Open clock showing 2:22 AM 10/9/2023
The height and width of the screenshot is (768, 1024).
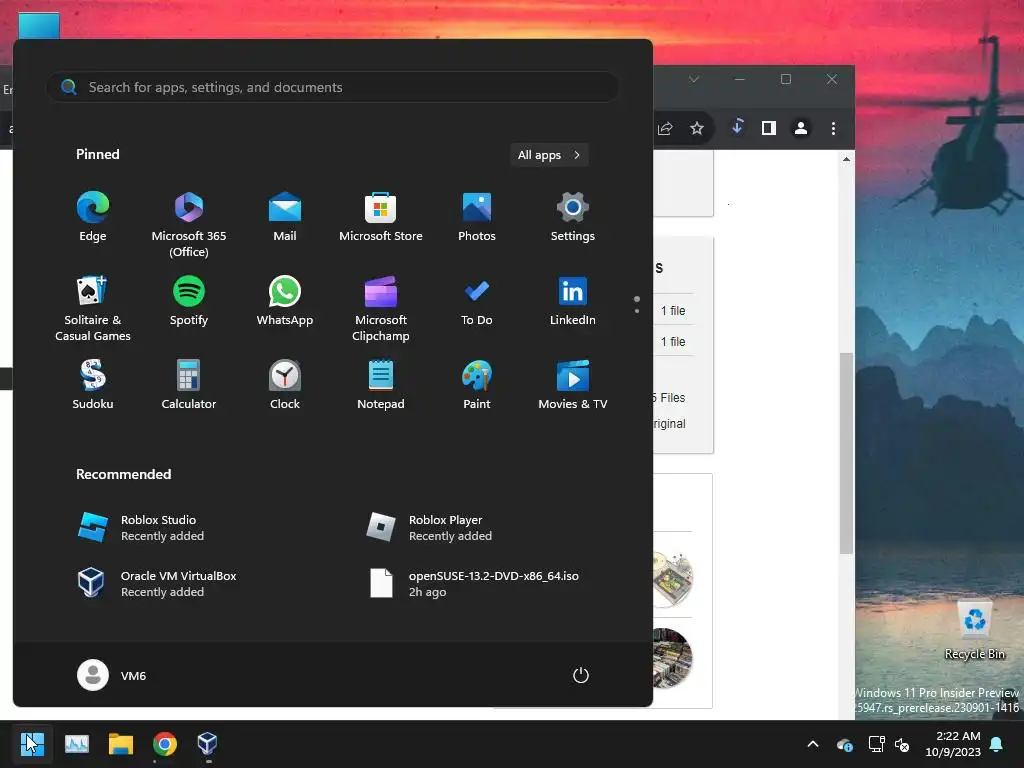click(953, 744)
